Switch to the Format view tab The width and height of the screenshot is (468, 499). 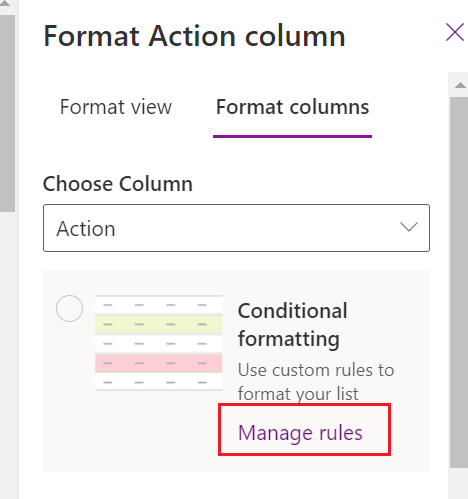[x=116, y=107]
